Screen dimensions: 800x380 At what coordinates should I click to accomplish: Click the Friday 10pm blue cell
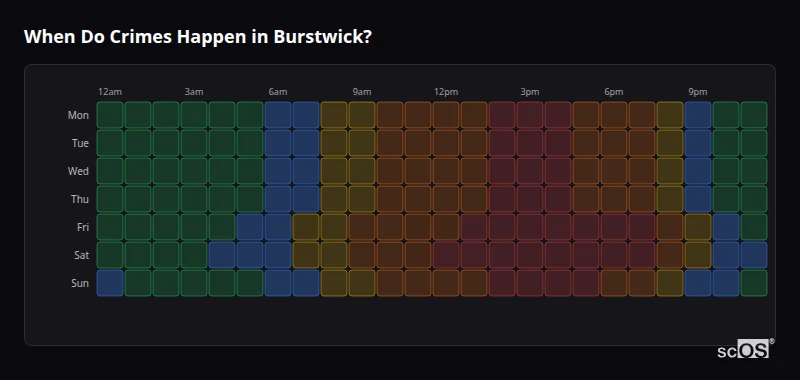point(726,227)
